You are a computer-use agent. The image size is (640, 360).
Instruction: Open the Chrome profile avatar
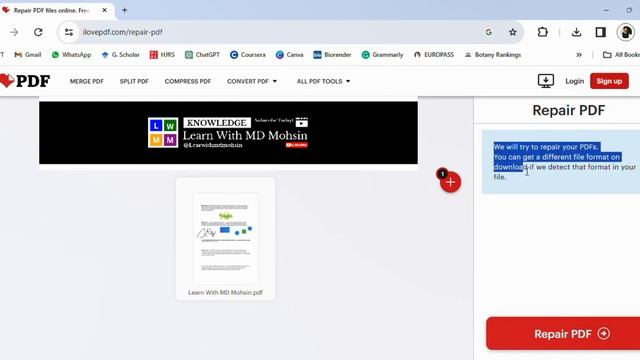tap(625, 32)
